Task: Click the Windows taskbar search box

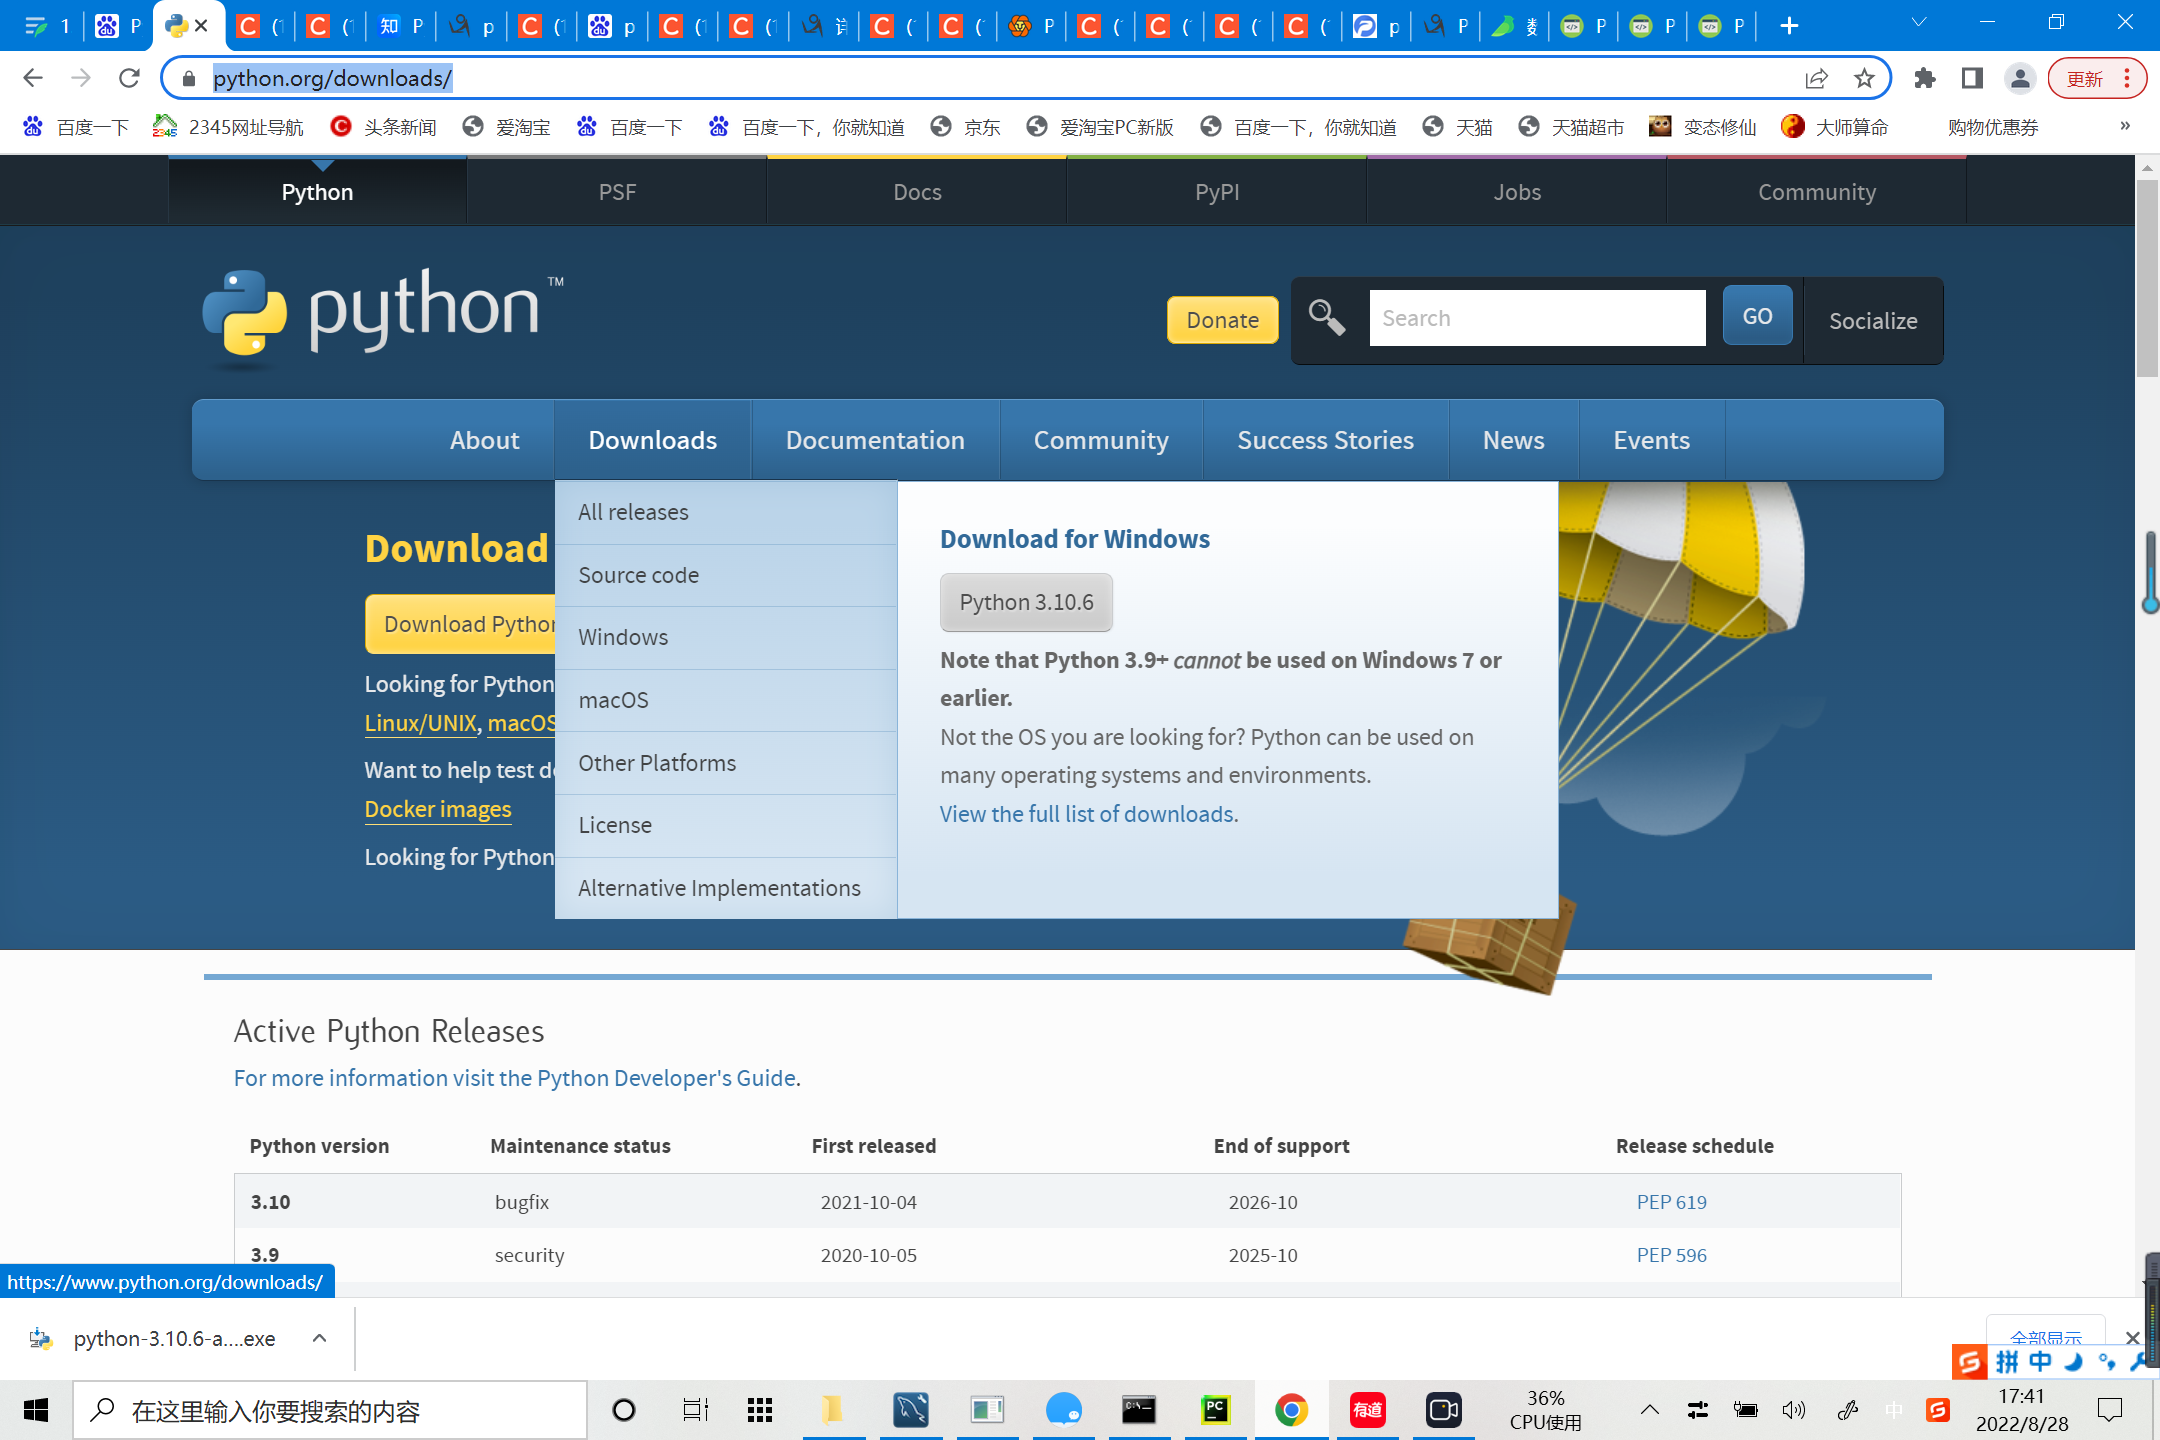Action: (330, 1411)
